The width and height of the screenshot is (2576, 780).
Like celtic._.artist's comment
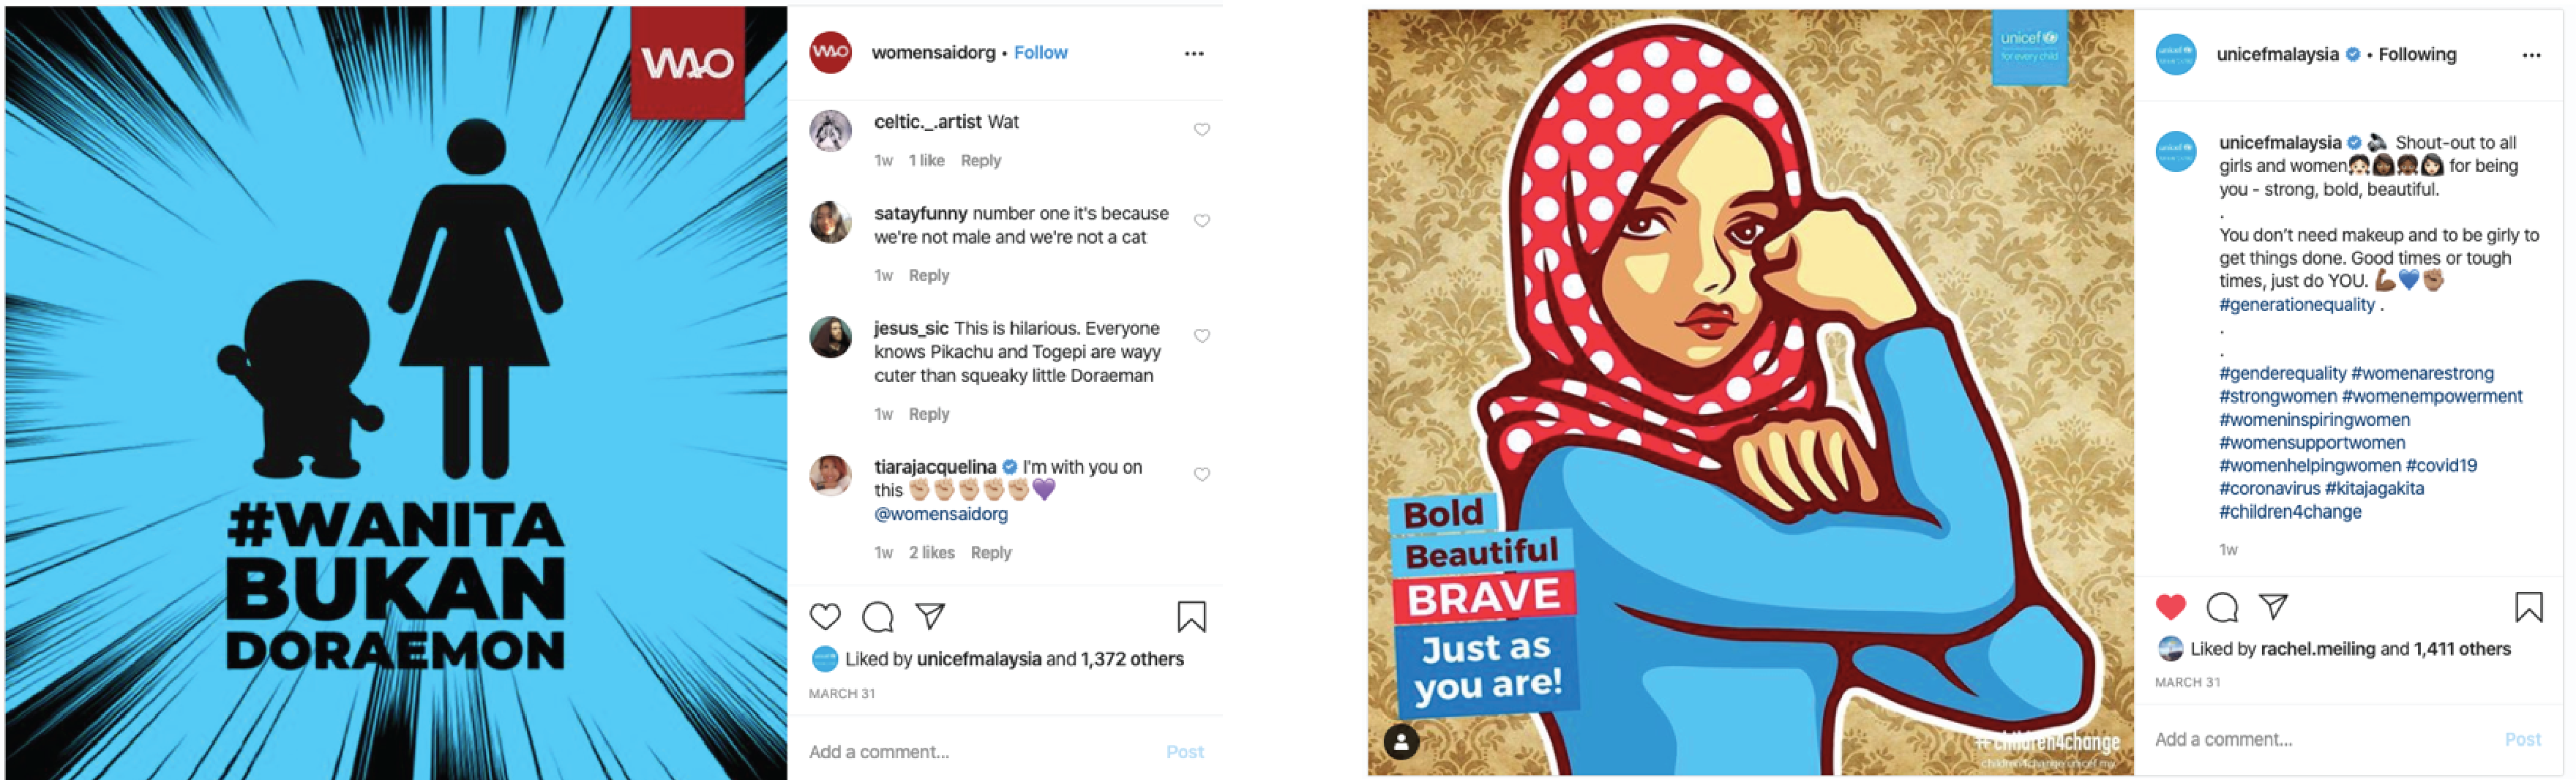1202,130
